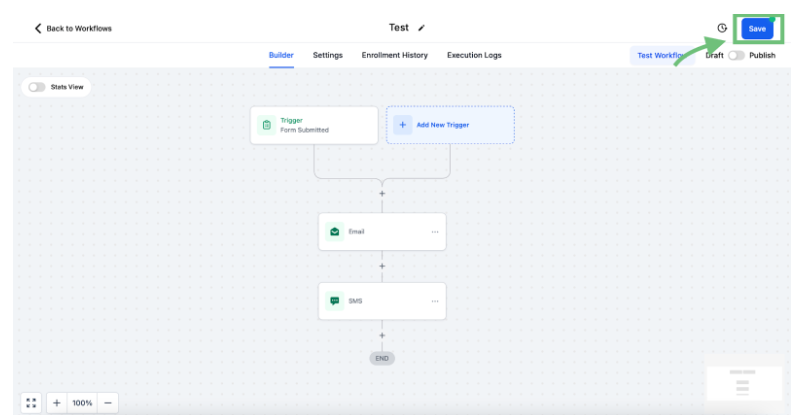Screen dimensions: 803x415
Task: Click the Back to Workflows arrow icon
Action: click(x=37, y=28)
